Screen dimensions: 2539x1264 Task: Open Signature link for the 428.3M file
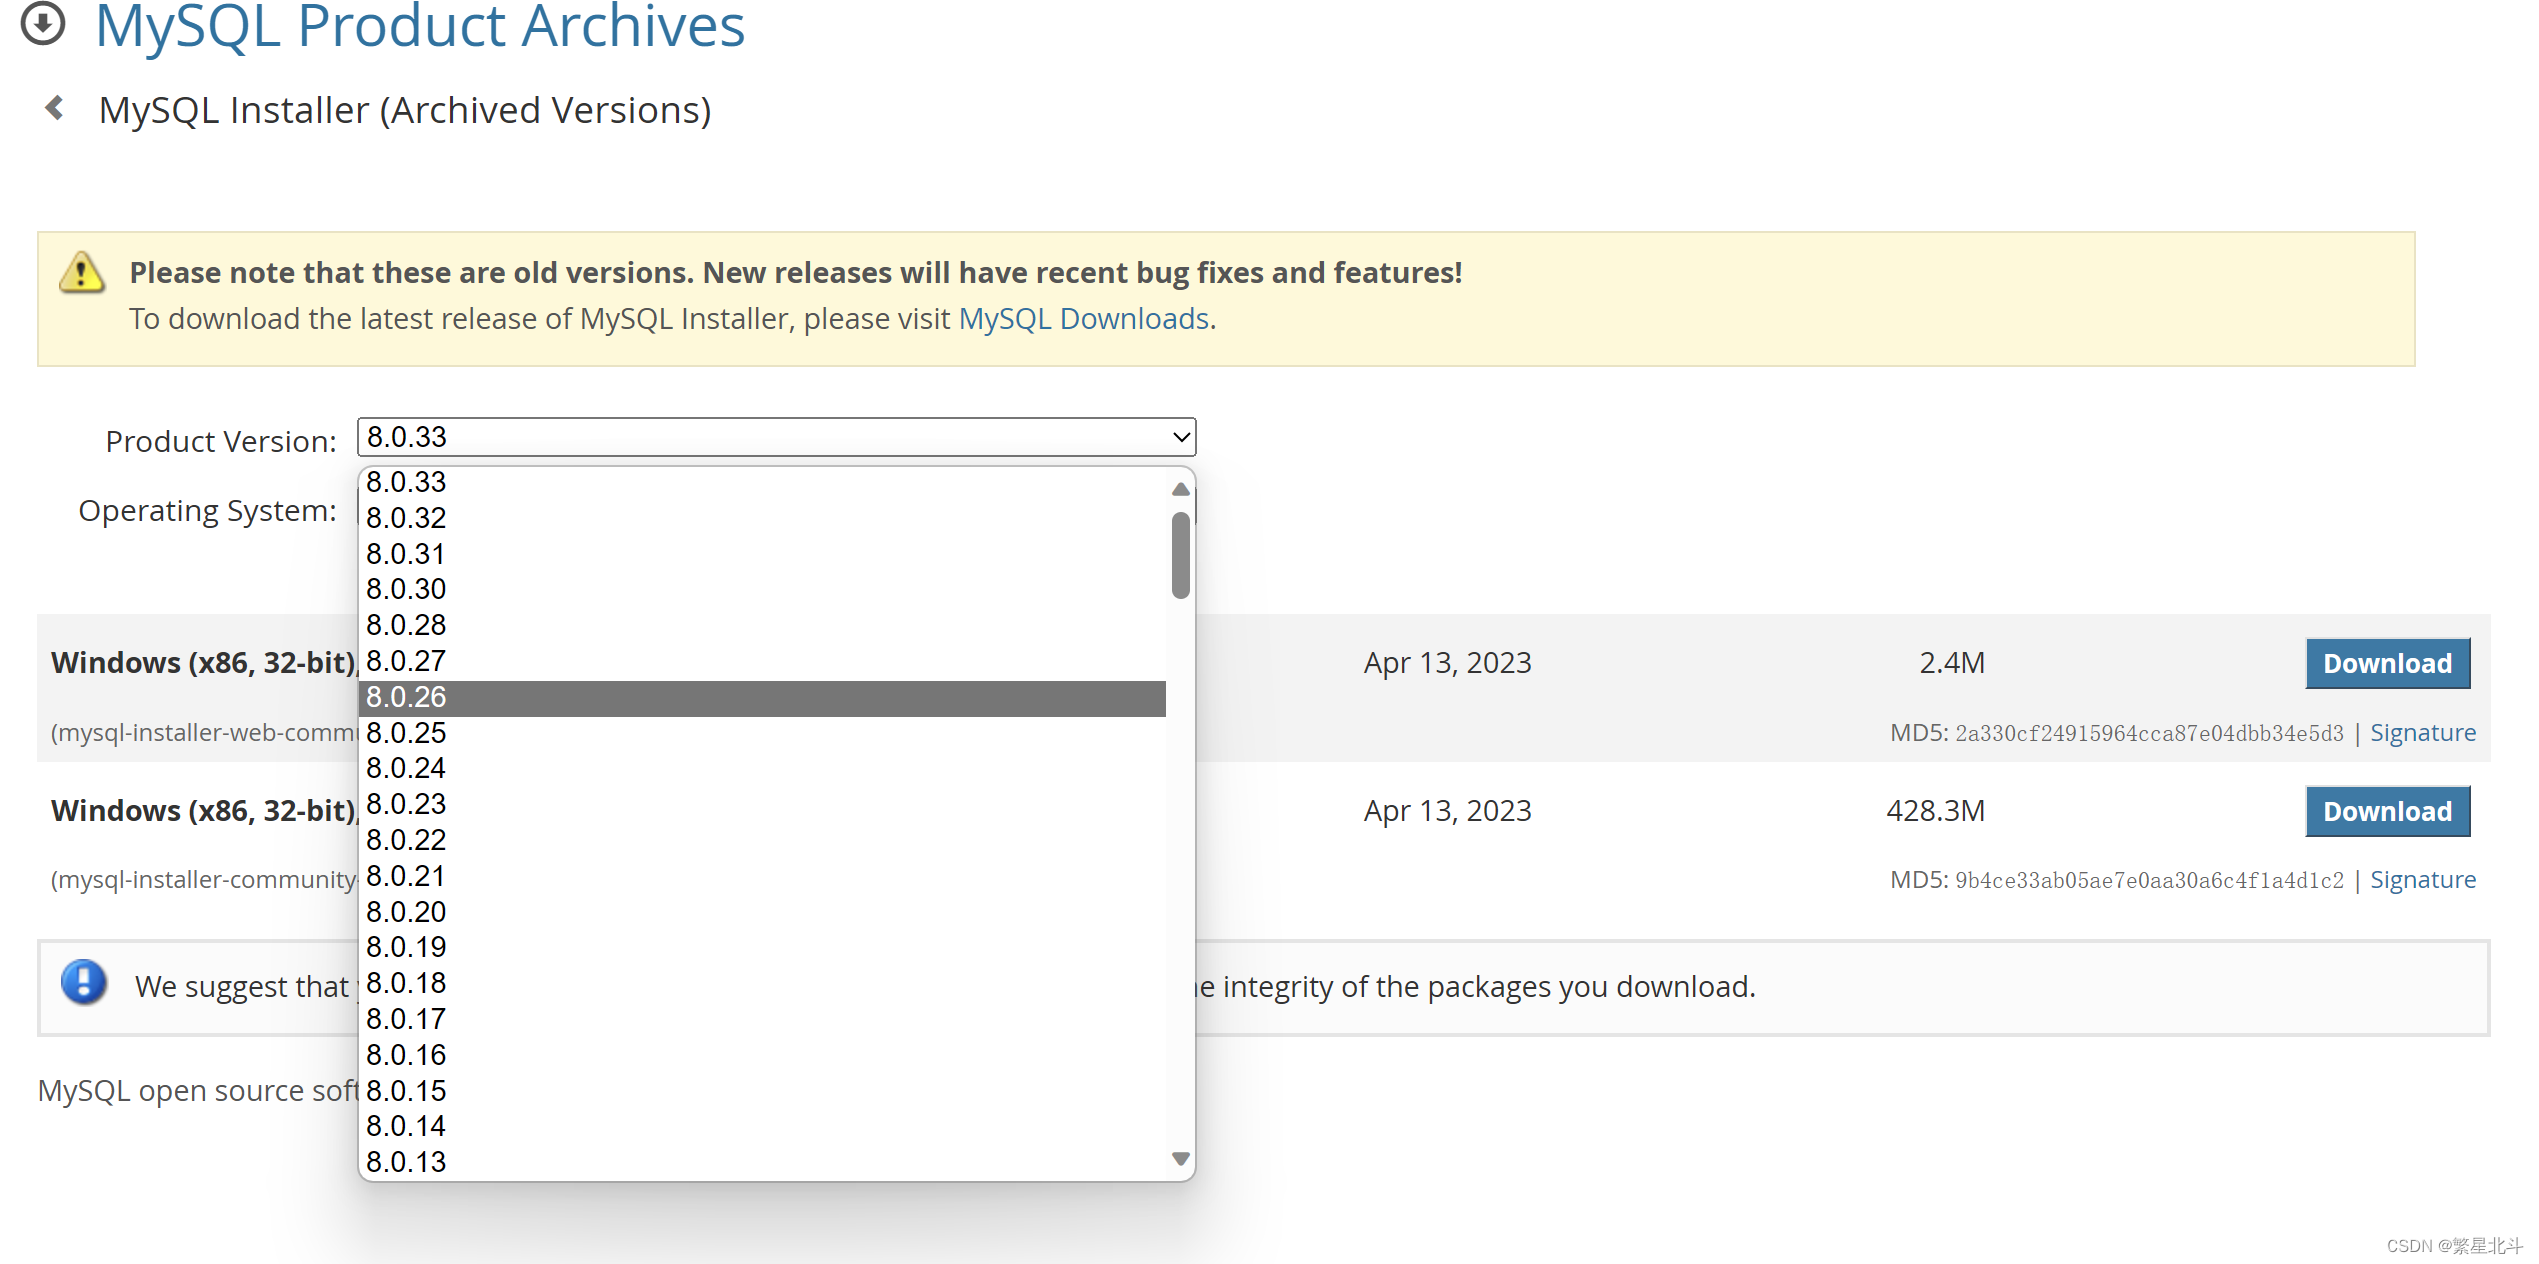tap(2422, 880)
